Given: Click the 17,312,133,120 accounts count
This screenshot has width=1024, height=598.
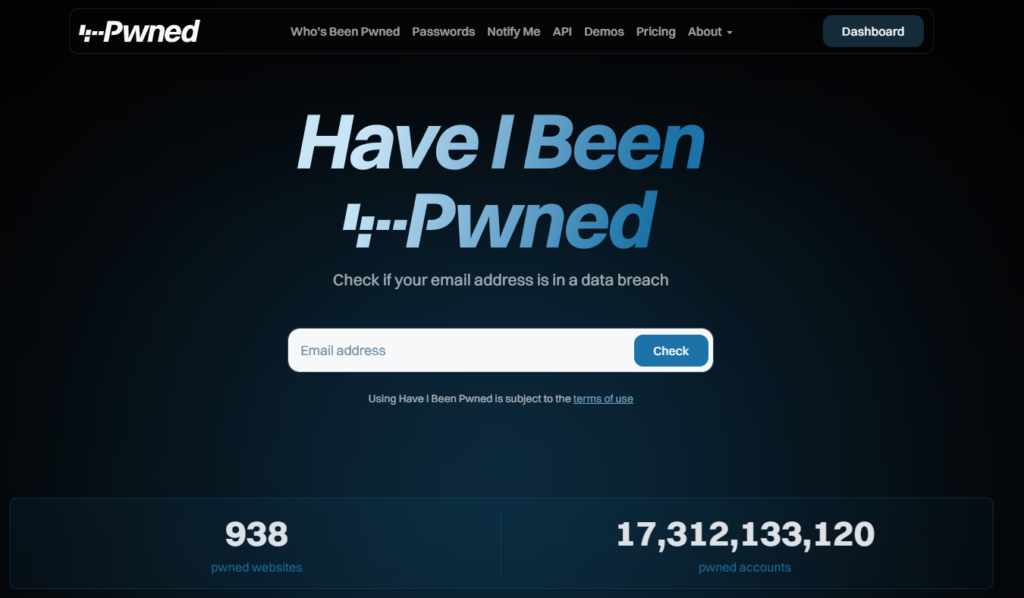Looking at the screenshot, I should [x=745, y=534].
